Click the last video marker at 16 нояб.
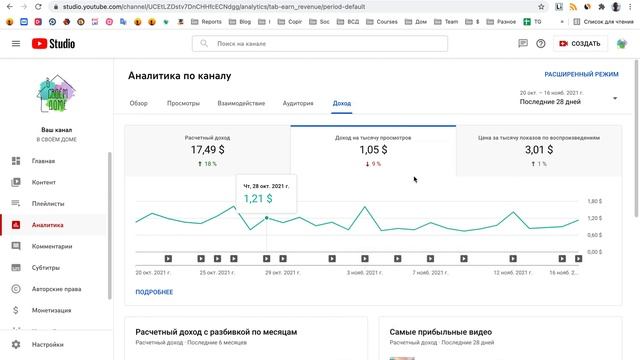The image size is (640, 360). coord(578,259)
